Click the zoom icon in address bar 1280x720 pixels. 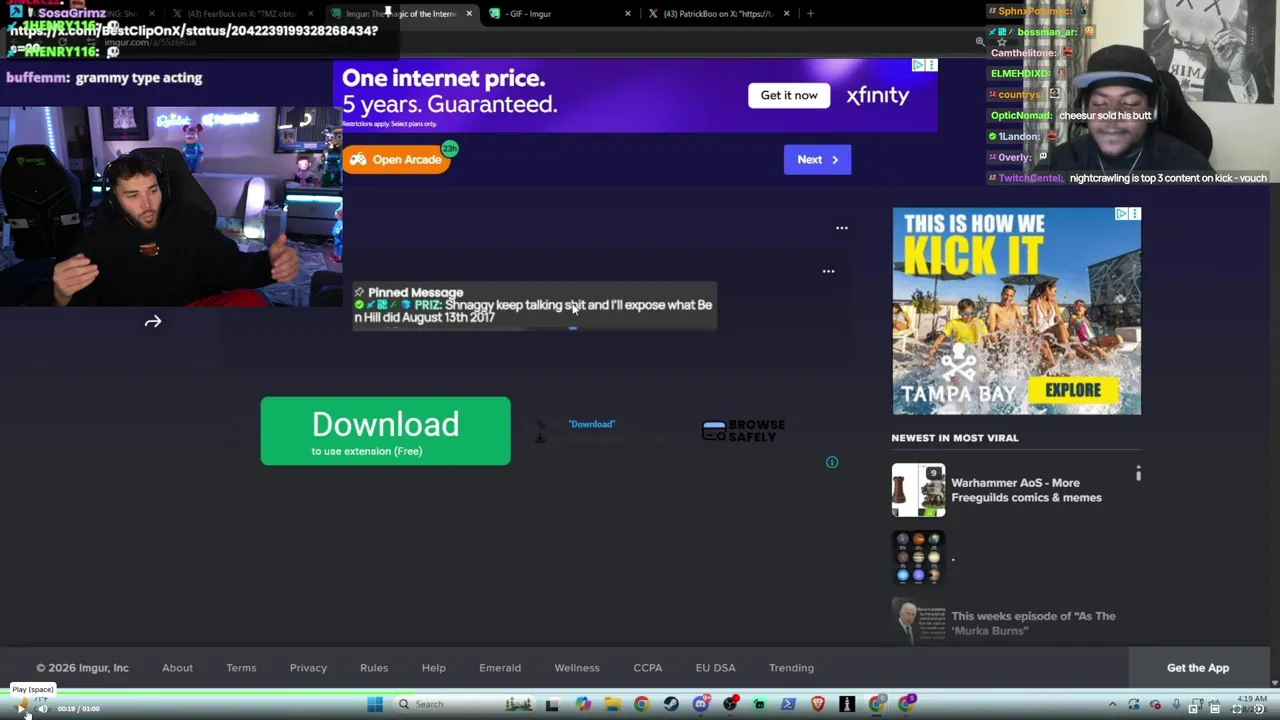(x=980, y=41)
